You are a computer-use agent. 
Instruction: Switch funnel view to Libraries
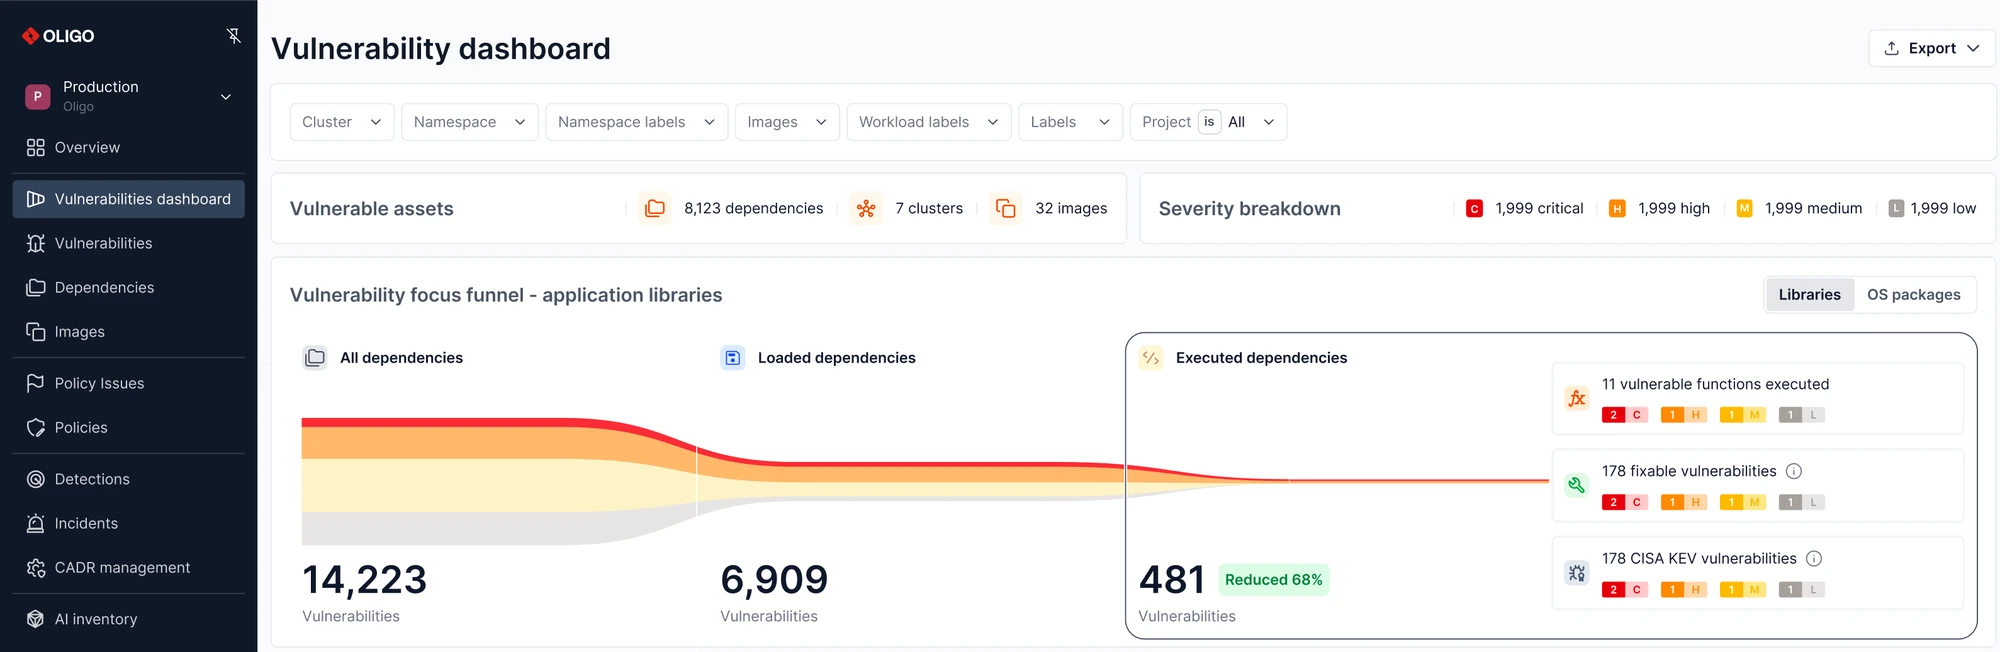(1809, 294)
